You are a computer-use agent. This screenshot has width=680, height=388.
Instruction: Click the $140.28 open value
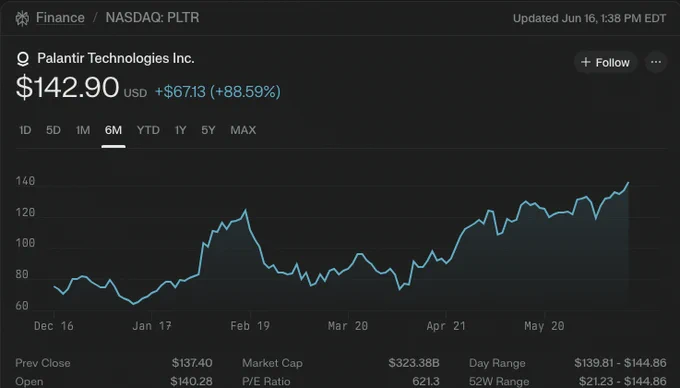tap(191, 381)
